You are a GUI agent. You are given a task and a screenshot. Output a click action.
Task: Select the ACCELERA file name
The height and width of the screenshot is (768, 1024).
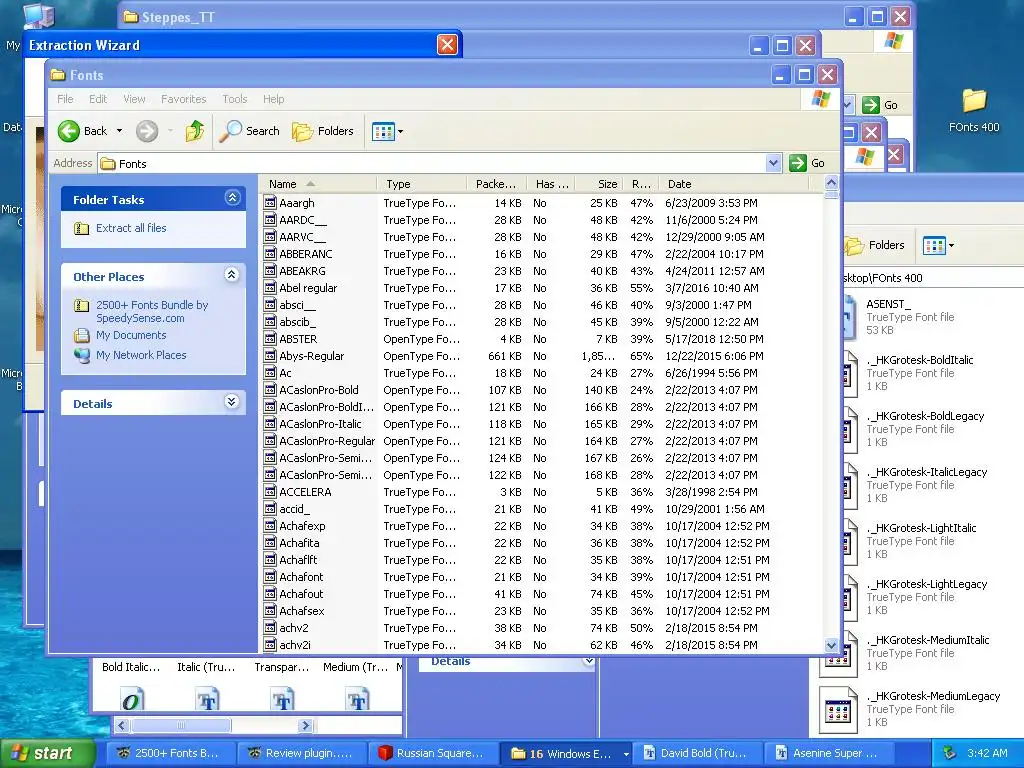coord(305,492)
